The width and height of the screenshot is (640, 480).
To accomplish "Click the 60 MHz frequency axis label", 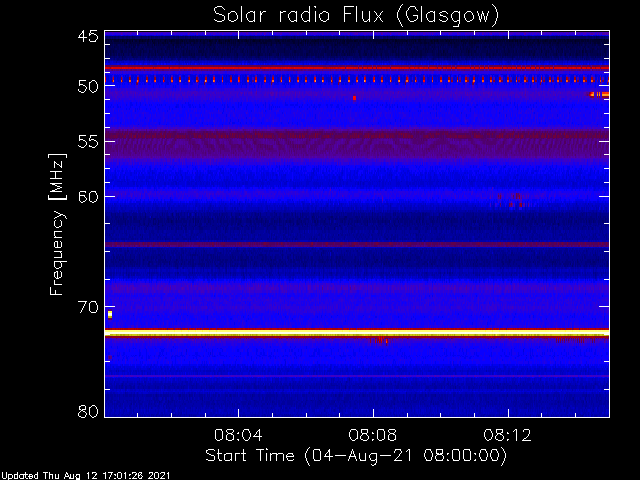I will point(88,196).
